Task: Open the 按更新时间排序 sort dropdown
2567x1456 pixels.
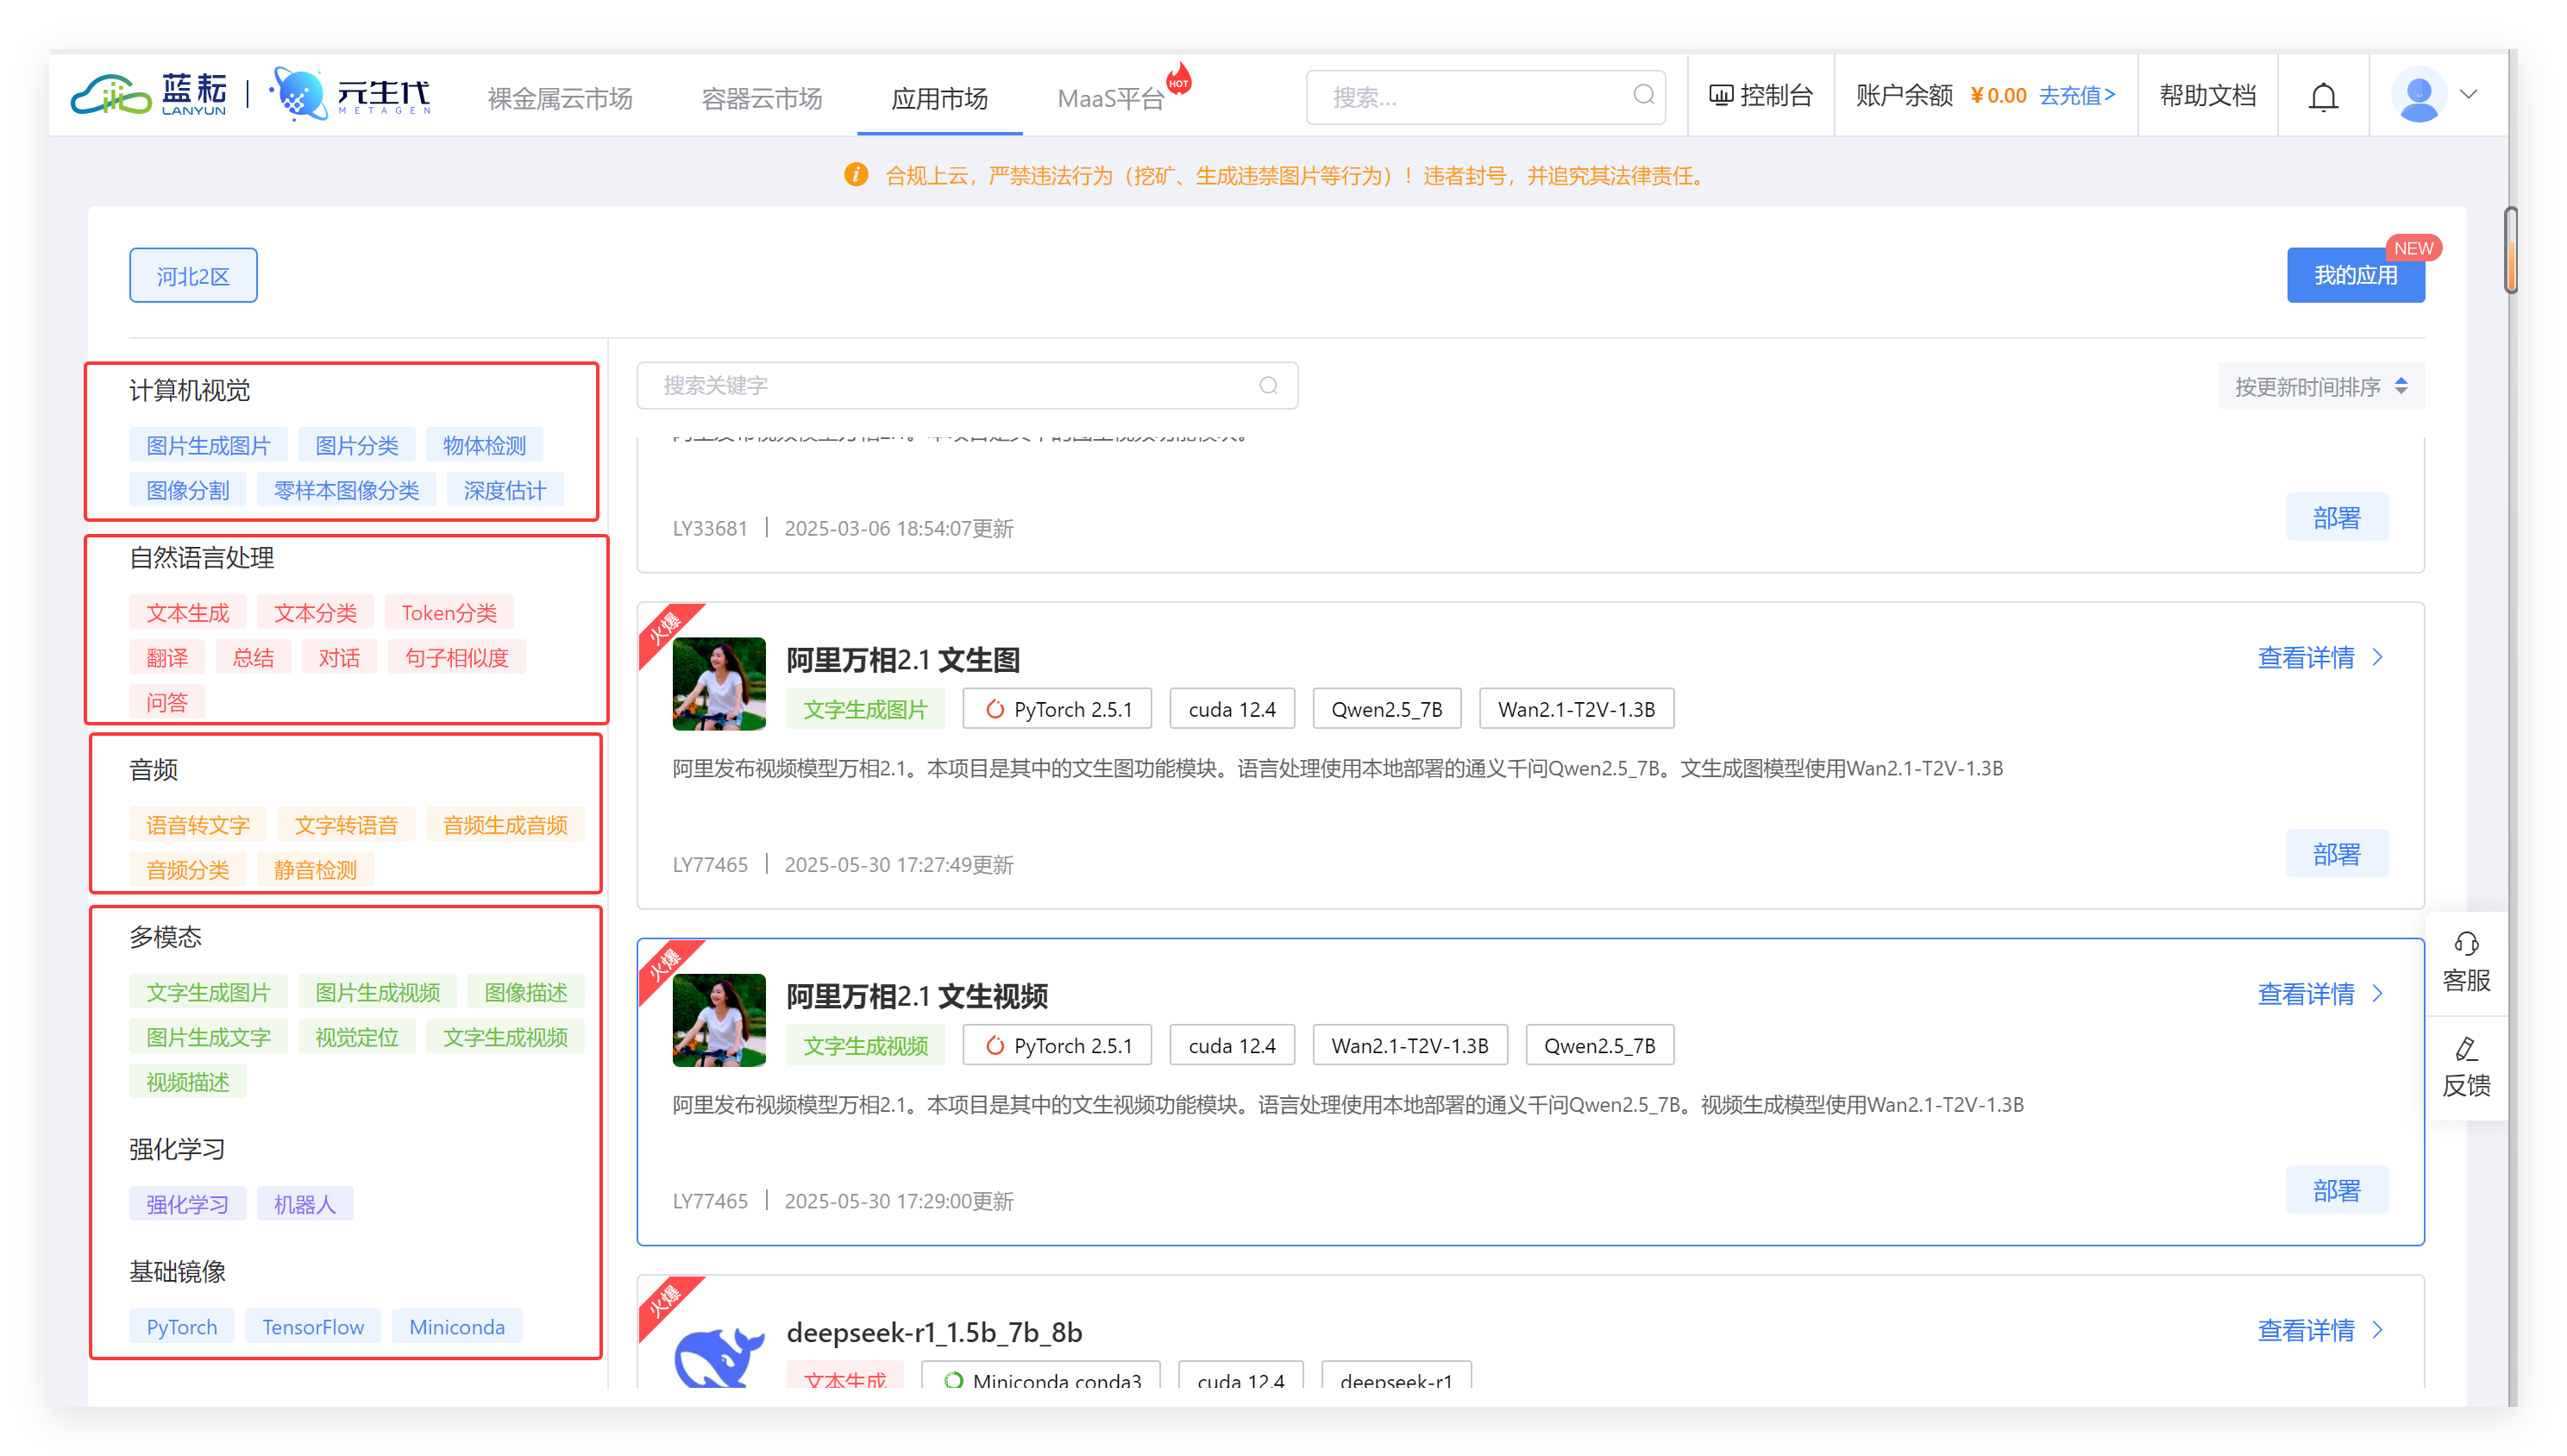Action: 2320,386
